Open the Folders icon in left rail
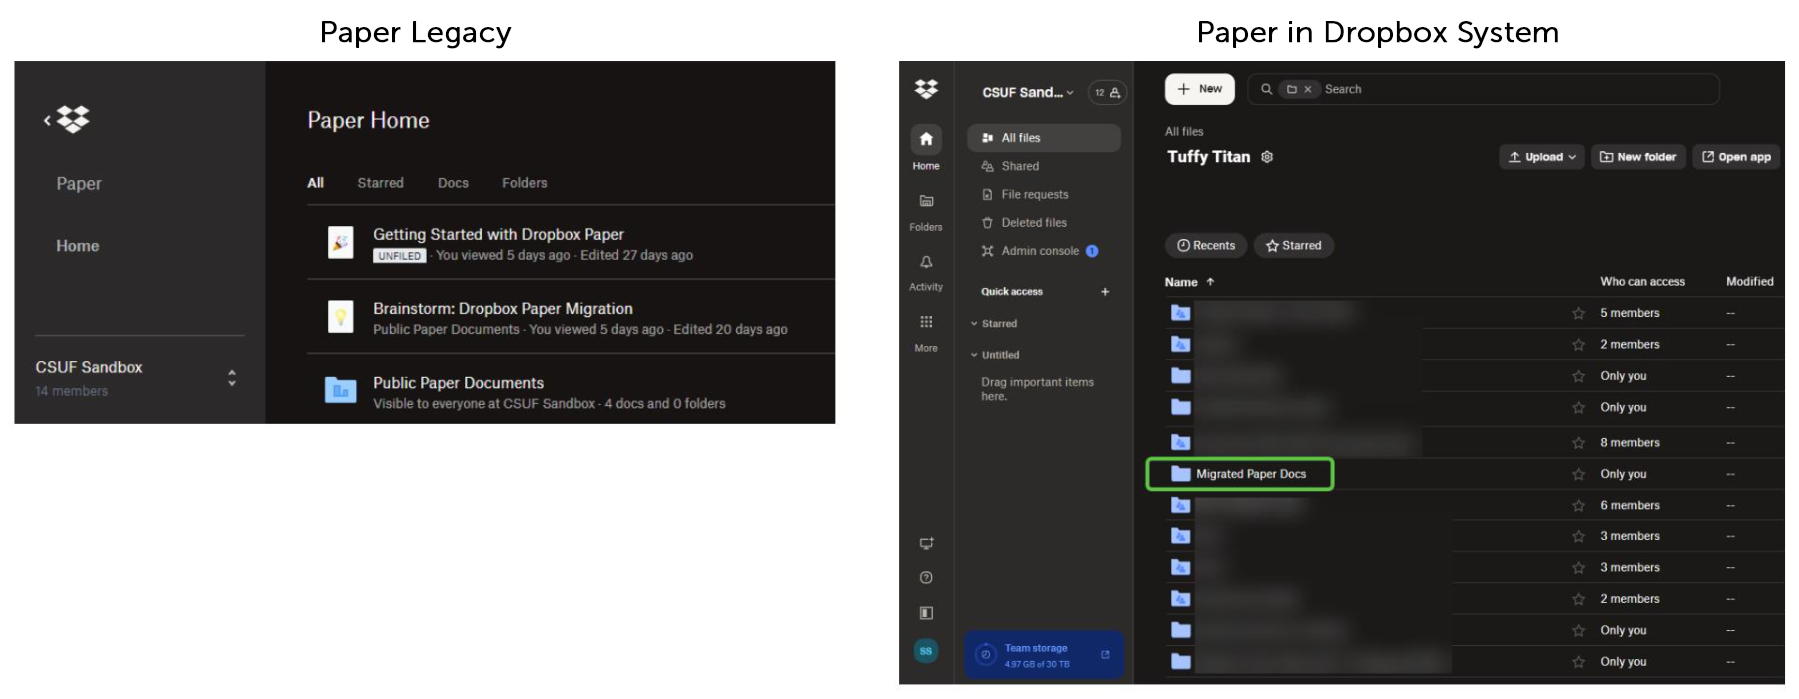This screenshot has width=1799, height=699. (x=925, y=201)
